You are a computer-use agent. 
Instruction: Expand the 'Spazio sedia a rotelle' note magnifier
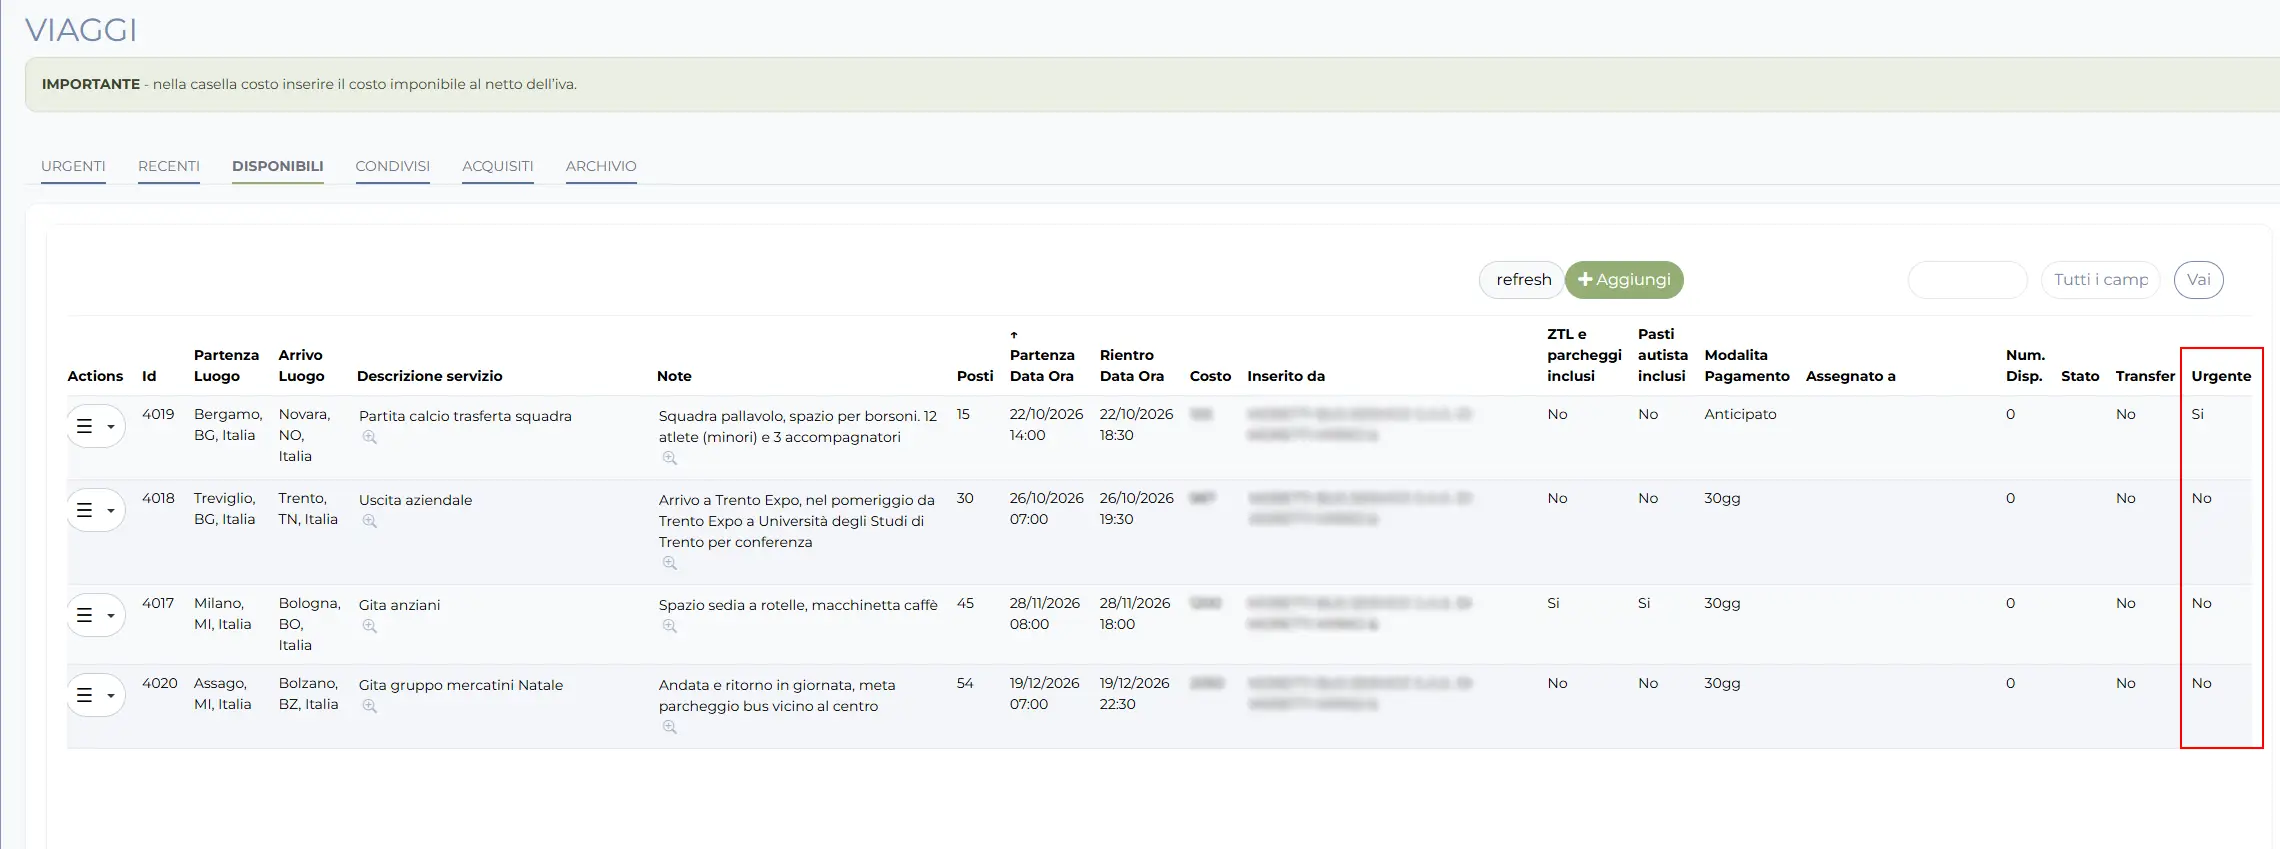(670, 626)
